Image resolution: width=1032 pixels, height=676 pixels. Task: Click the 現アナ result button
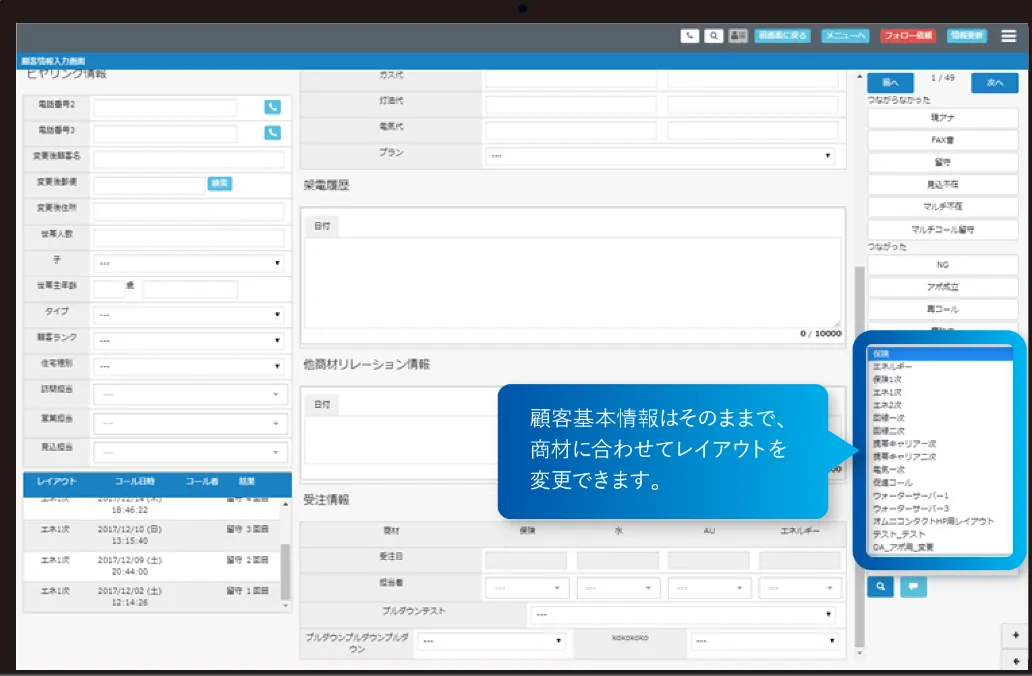(x=942, y=118)
